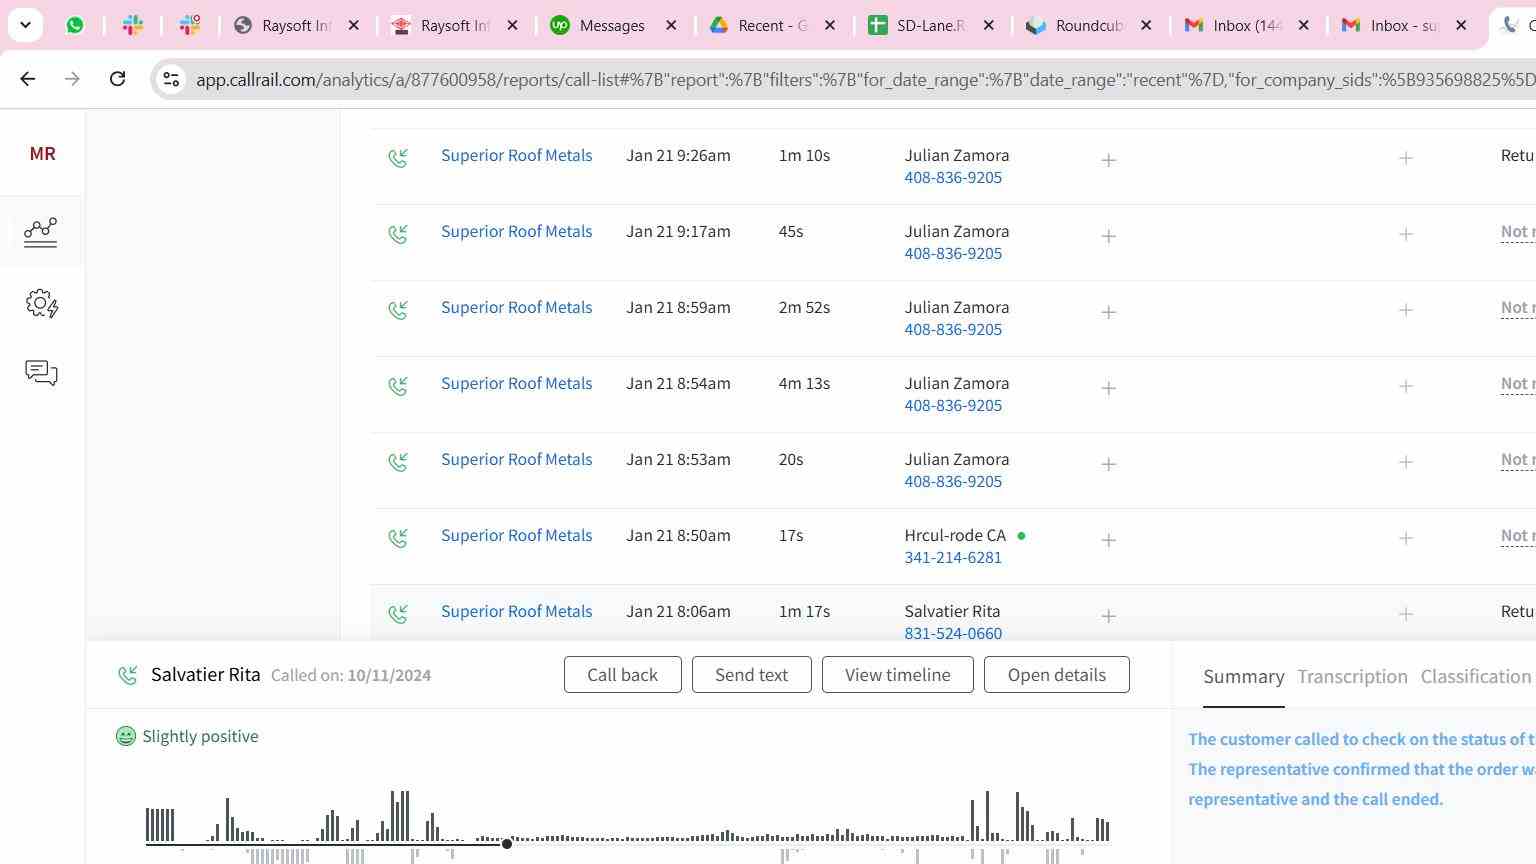Add note via second plus in 9:26am row
Image resolution: width=1536 pixels, height=864 pixels.
pyautogui.click(x=1405, y=158)
